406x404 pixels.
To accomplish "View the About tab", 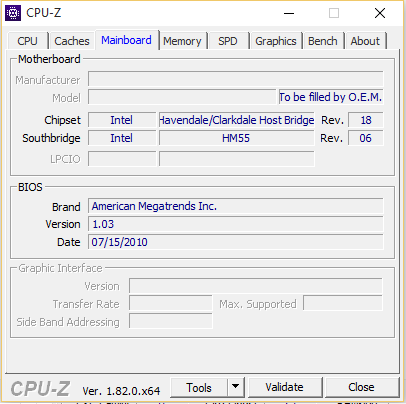I will click(365, 41).
